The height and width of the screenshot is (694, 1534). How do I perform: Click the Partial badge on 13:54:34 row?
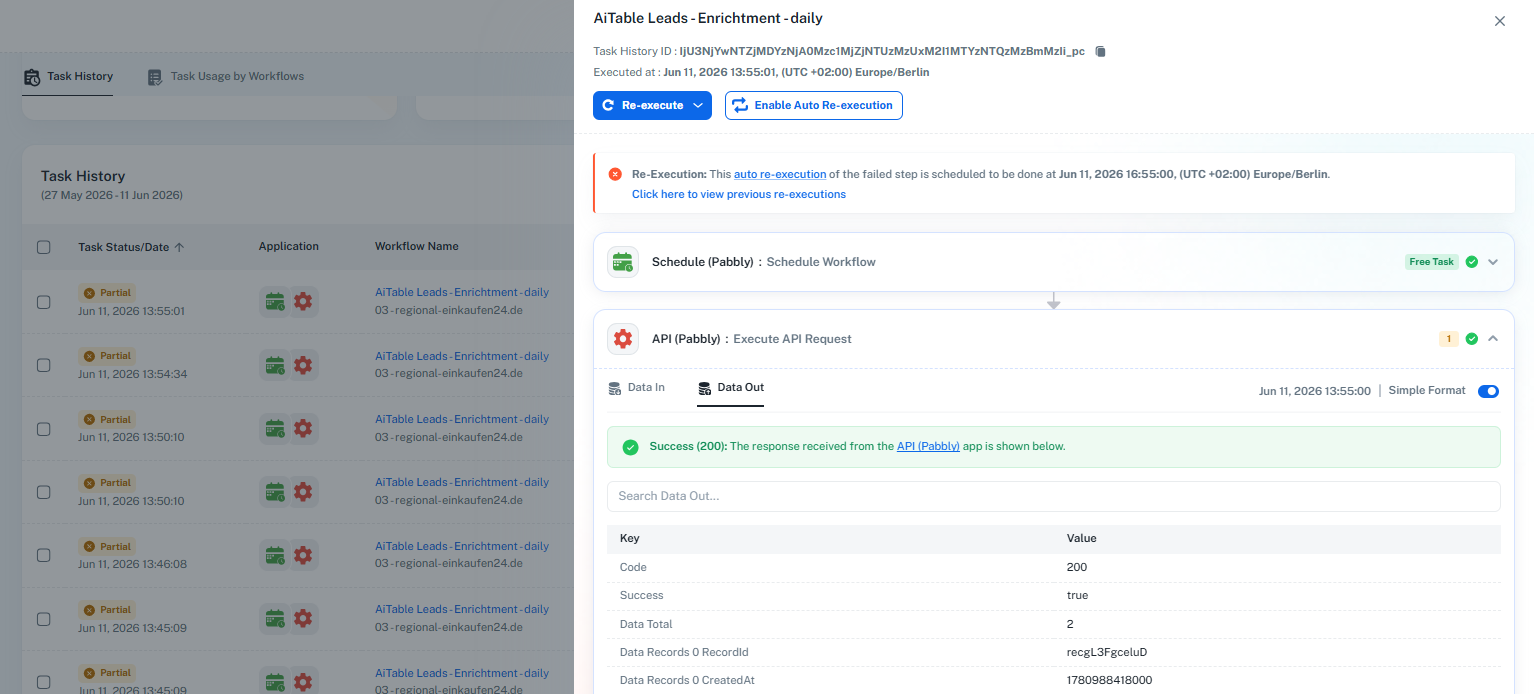108,356
